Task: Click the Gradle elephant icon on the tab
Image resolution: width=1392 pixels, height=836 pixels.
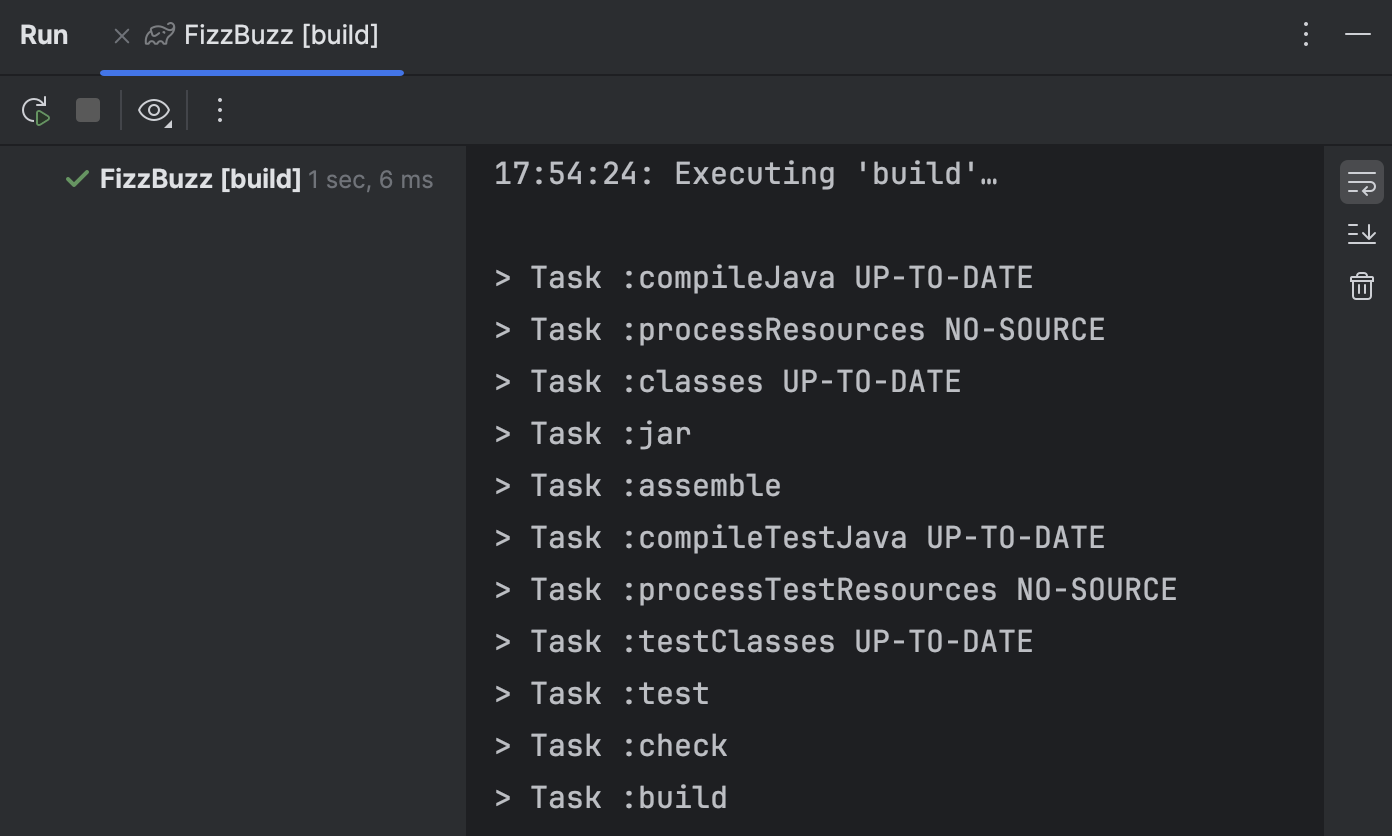Action: click(159, 34)
